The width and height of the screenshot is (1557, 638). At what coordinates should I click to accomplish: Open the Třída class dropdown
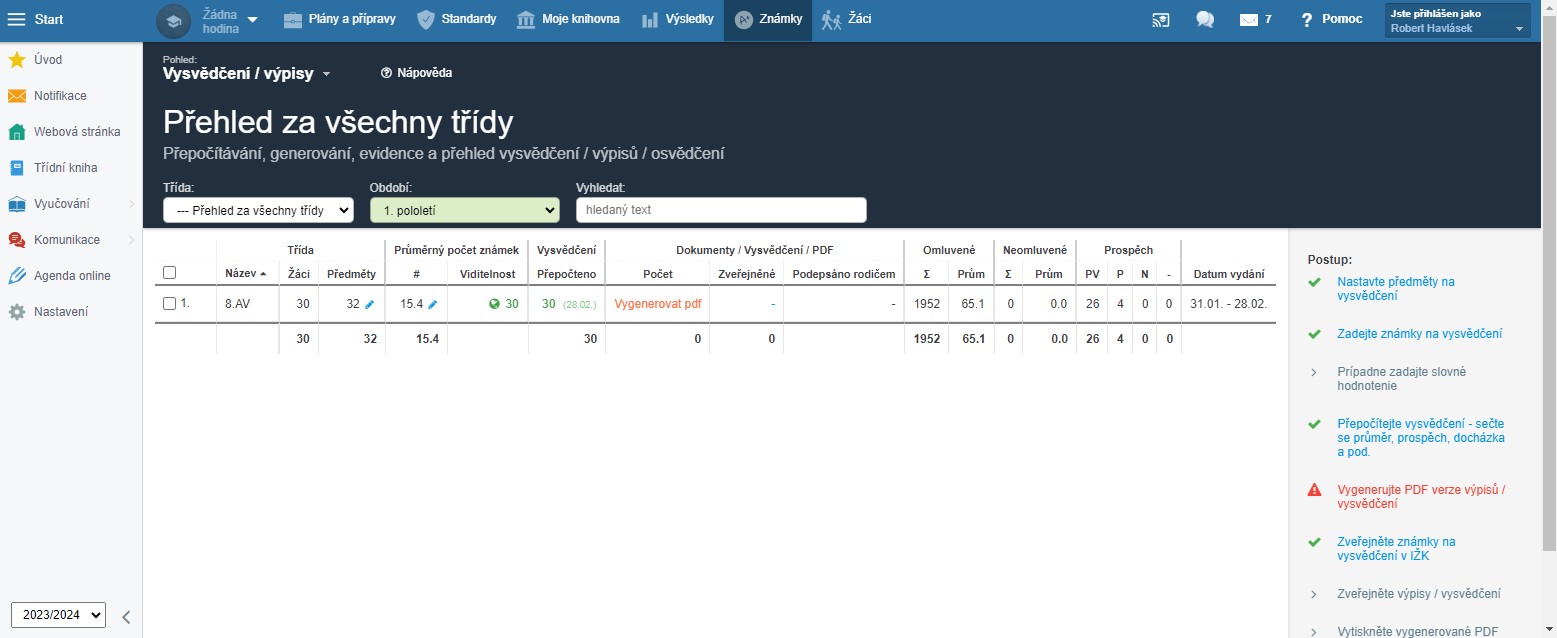point(258,210)
